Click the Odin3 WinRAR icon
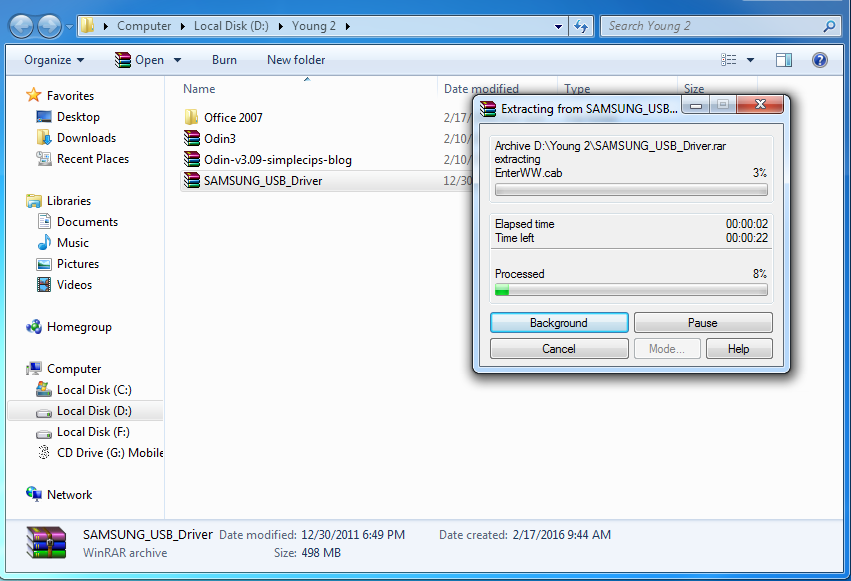The height and width of the screenshot is (581, 851). [192, 138]
